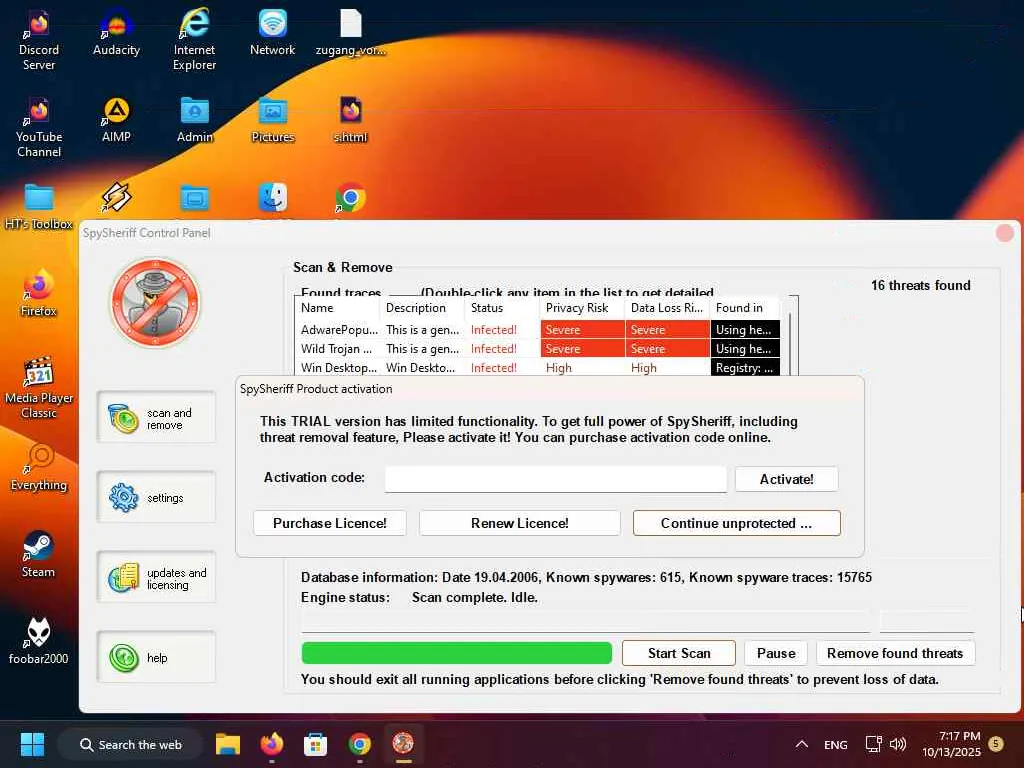Viewport: 1024px width, 768px height.
Task: Focus the Activation code input field
Action: click(556, 479)
